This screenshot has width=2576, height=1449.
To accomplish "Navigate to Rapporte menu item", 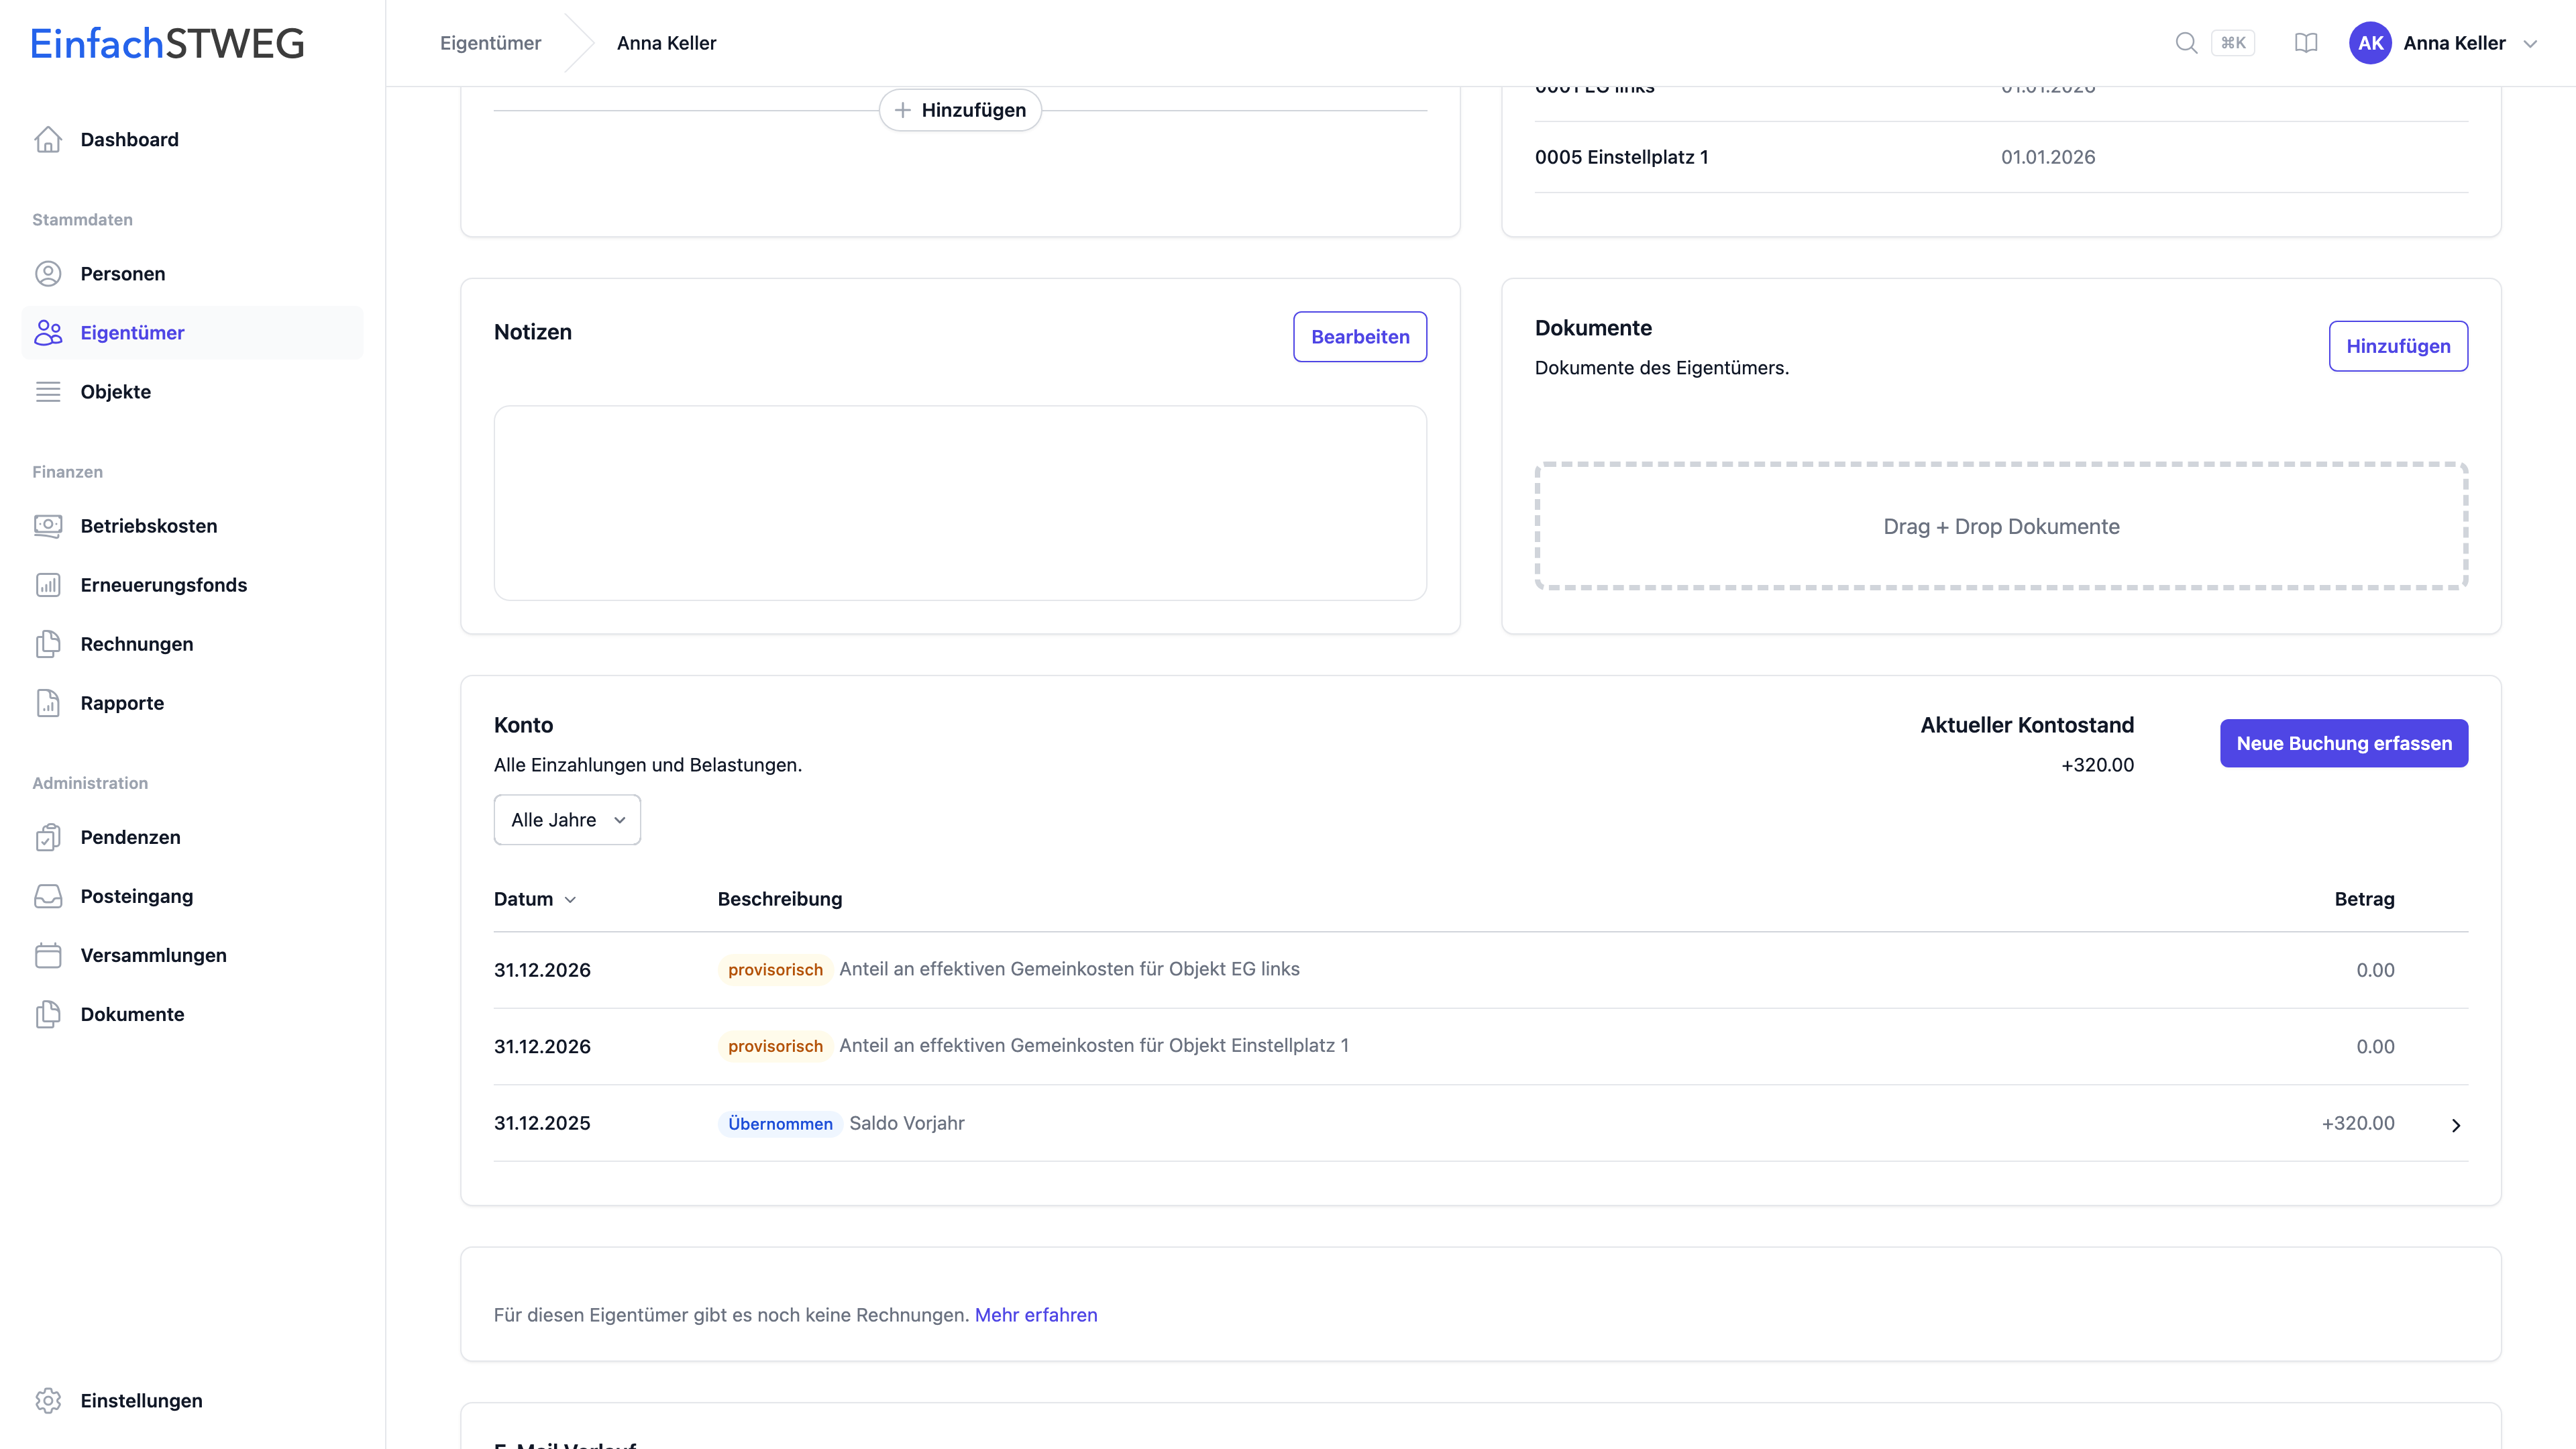I will (122, 703).
